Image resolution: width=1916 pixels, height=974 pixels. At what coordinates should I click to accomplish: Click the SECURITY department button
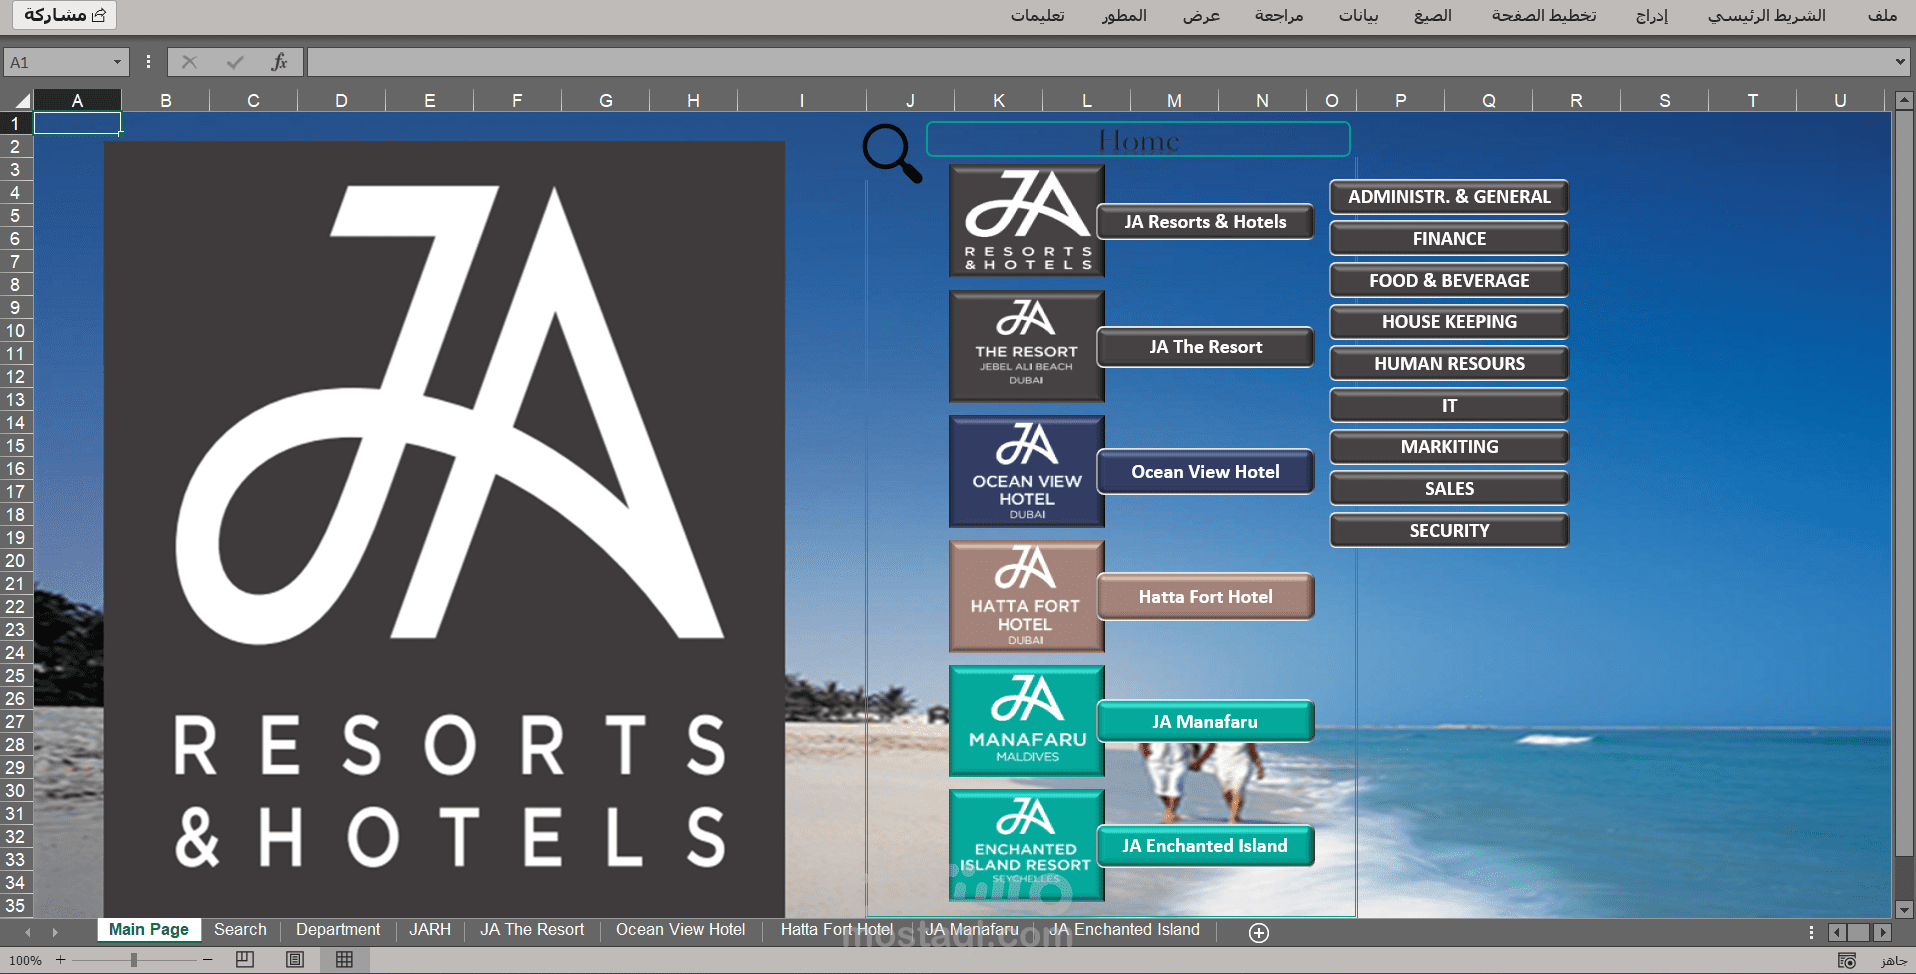(1449, 531)
